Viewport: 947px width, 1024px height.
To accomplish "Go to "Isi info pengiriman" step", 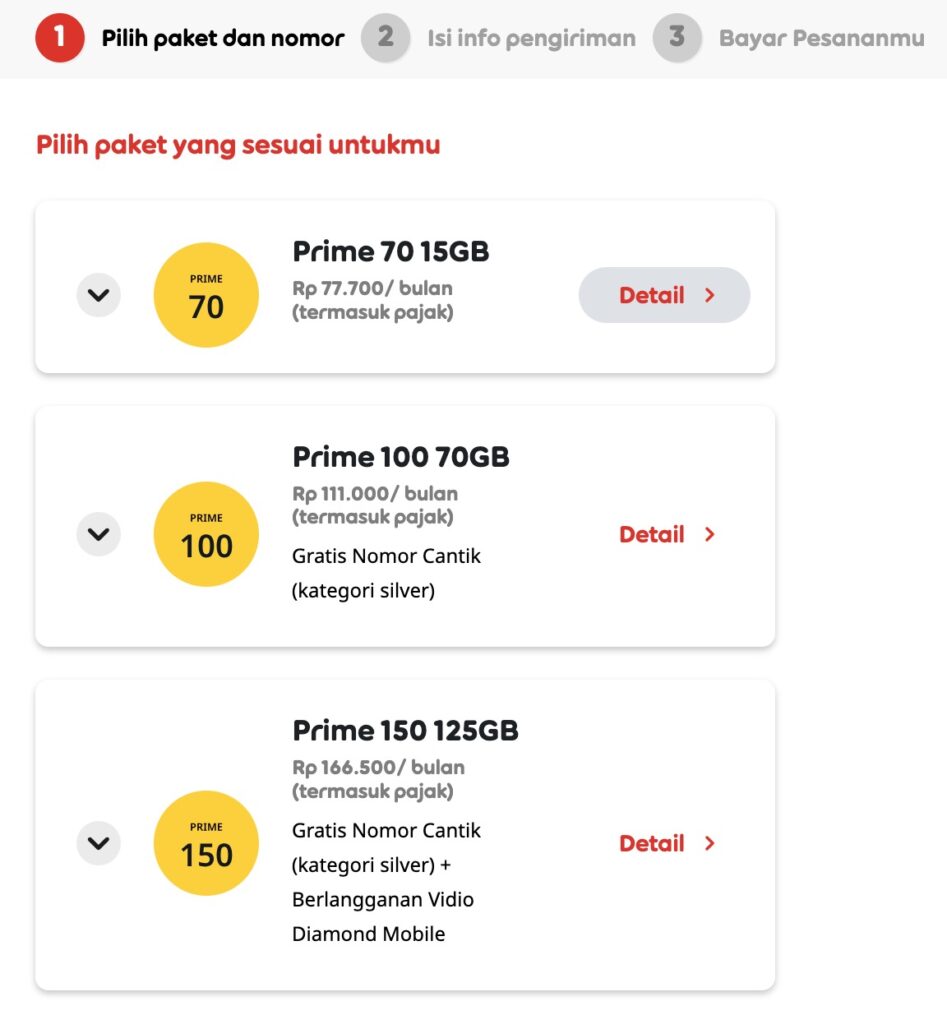I will coord(531,39).
